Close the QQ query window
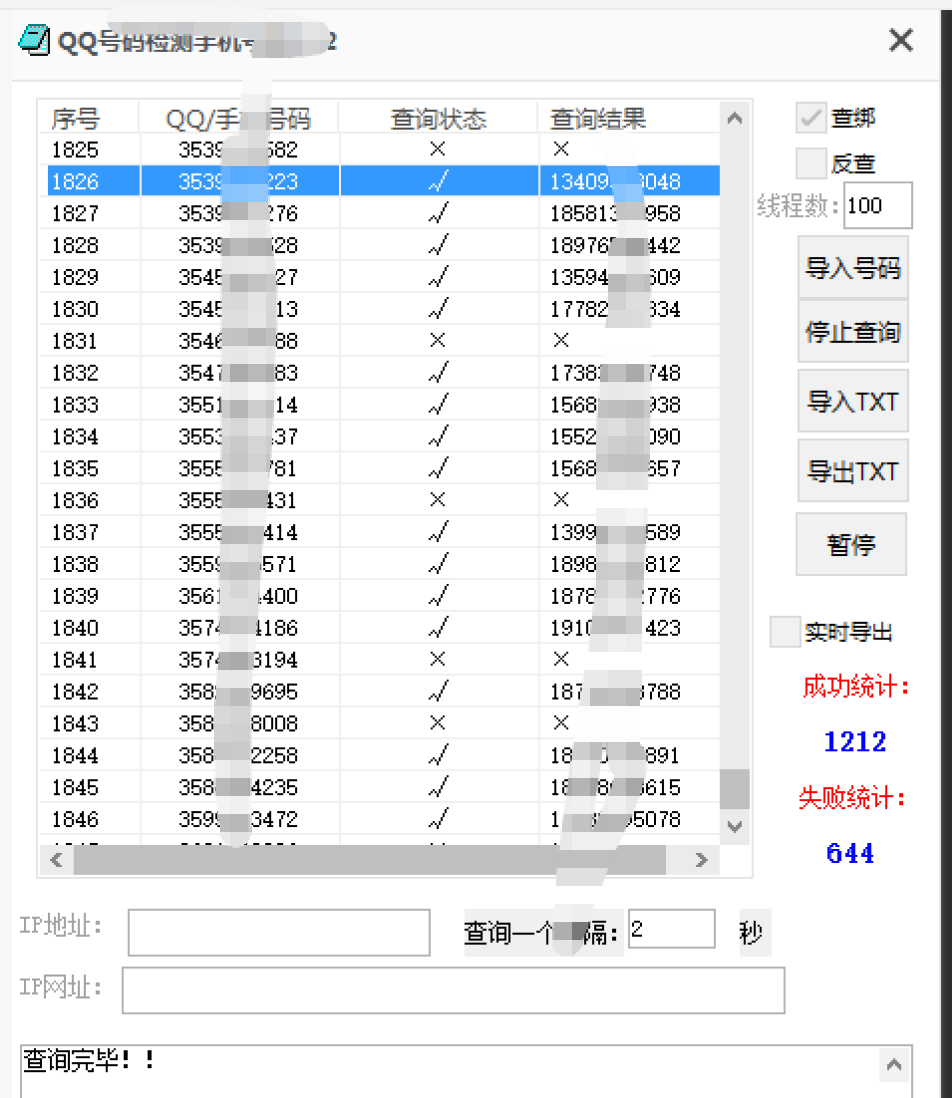Image resolution: width=952 pixels, height=1098 pixels. point(901,40)
